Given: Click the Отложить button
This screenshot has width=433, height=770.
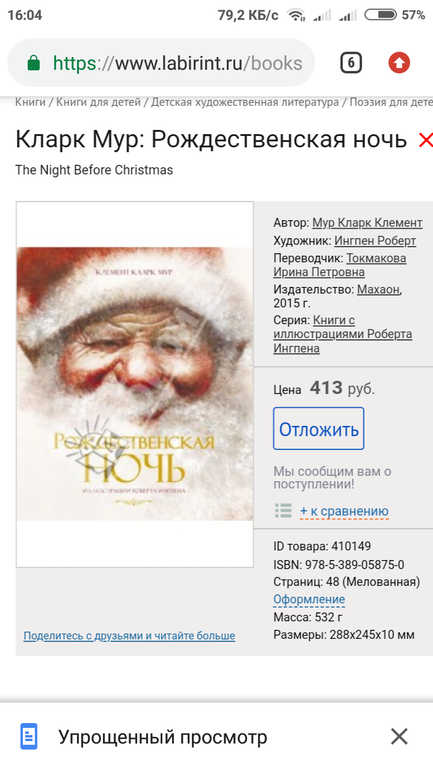Looking at the screenshot, I should click(319, 428).
